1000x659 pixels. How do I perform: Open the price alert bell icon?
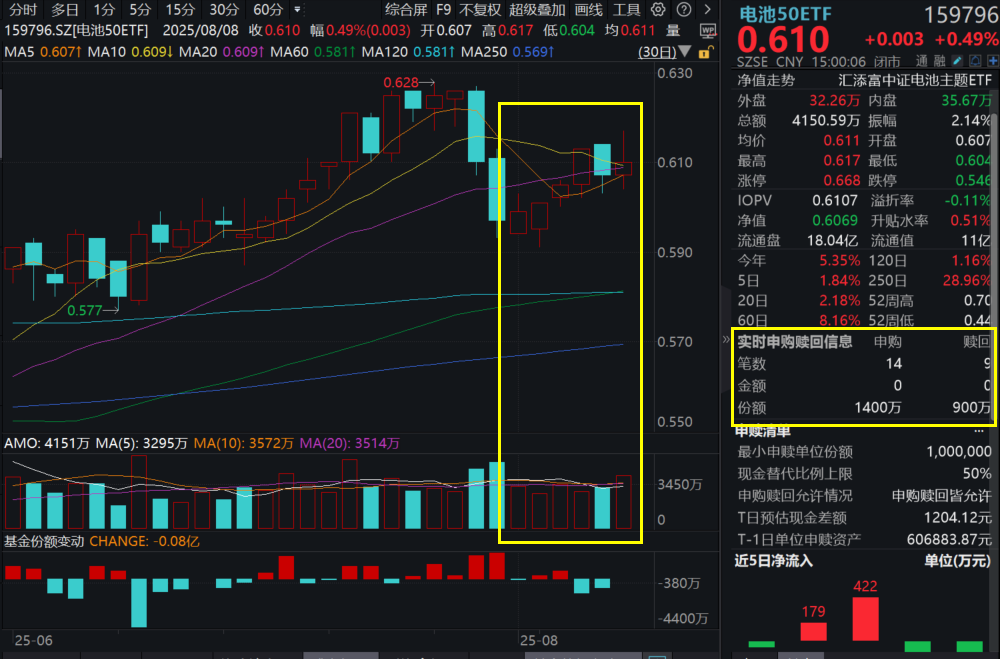point(974,61)
